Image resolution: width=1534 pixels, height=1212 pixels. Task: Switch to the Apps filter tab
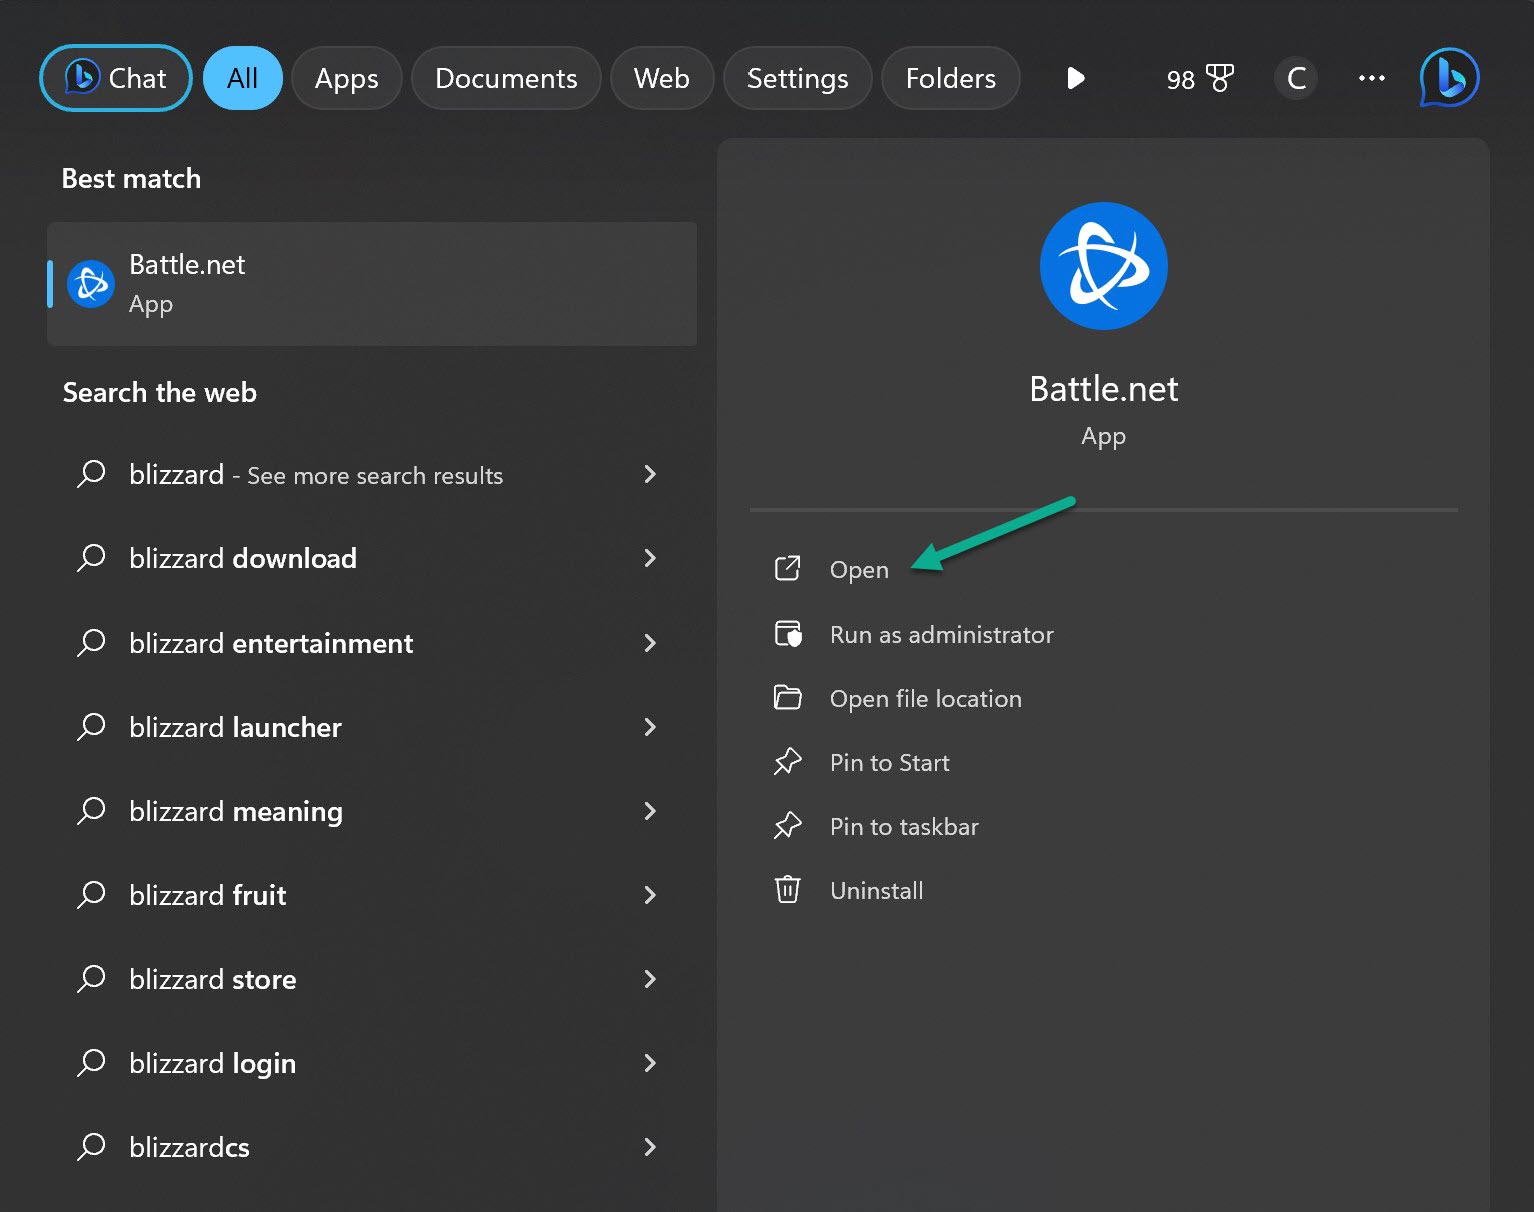(346, 78)
